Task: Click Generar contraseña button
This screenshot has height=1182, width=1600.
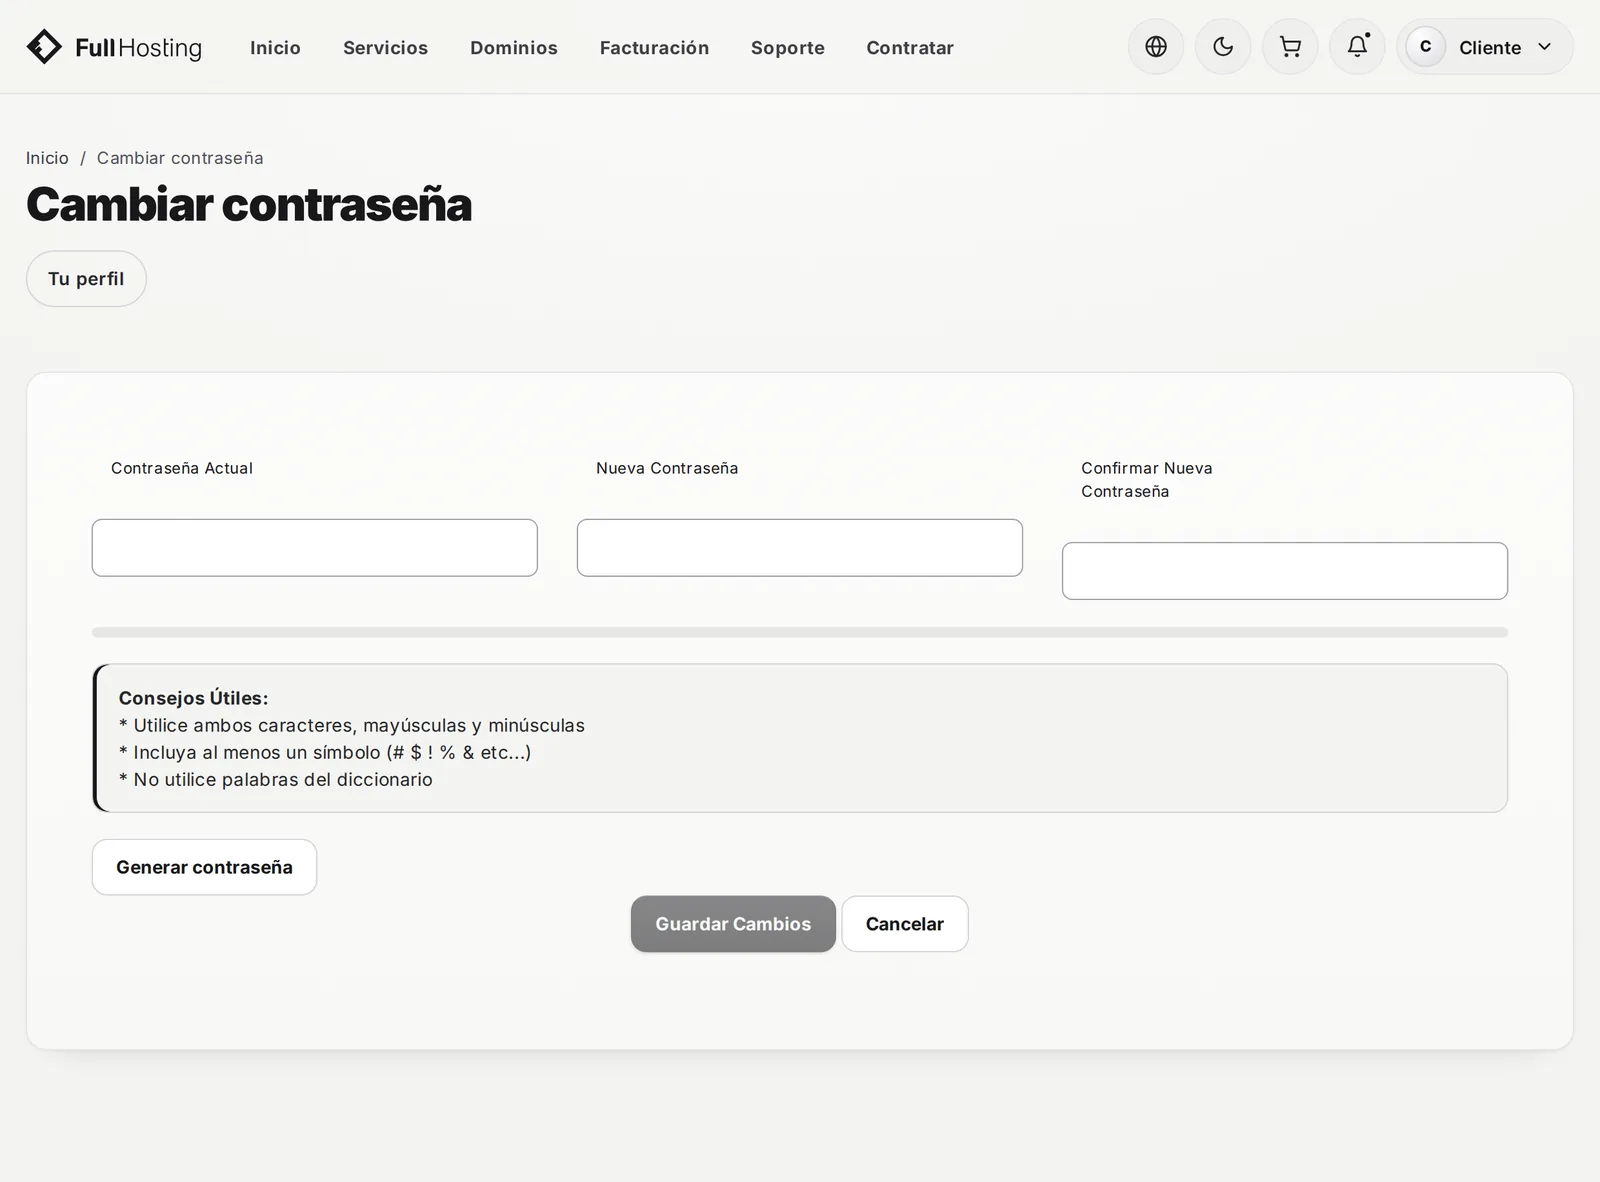Action: 204,867
